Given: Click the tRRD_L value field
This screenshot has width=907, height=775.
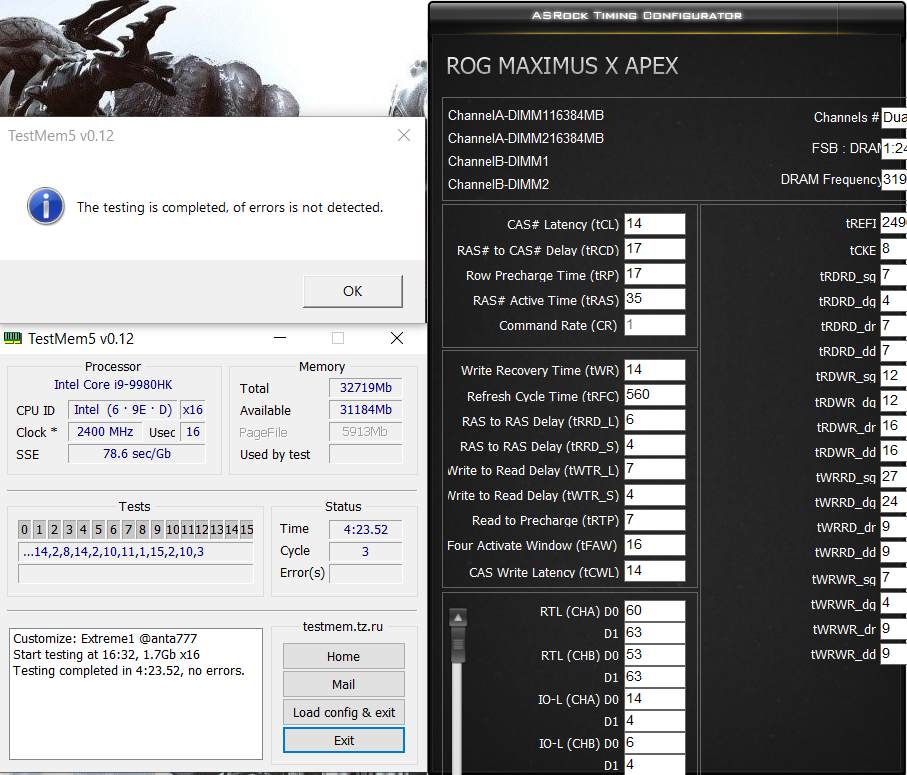Looking at the screenshot, I should 655,420.
